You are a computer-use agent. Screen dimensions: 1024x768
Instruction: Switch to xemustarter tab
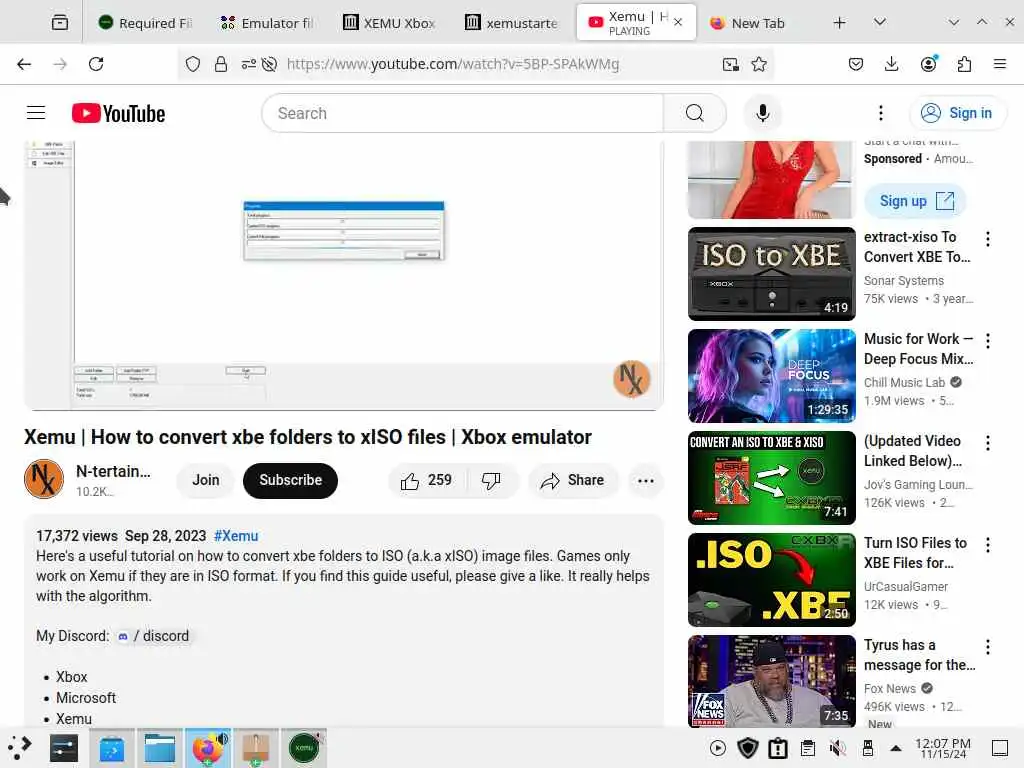512,23
